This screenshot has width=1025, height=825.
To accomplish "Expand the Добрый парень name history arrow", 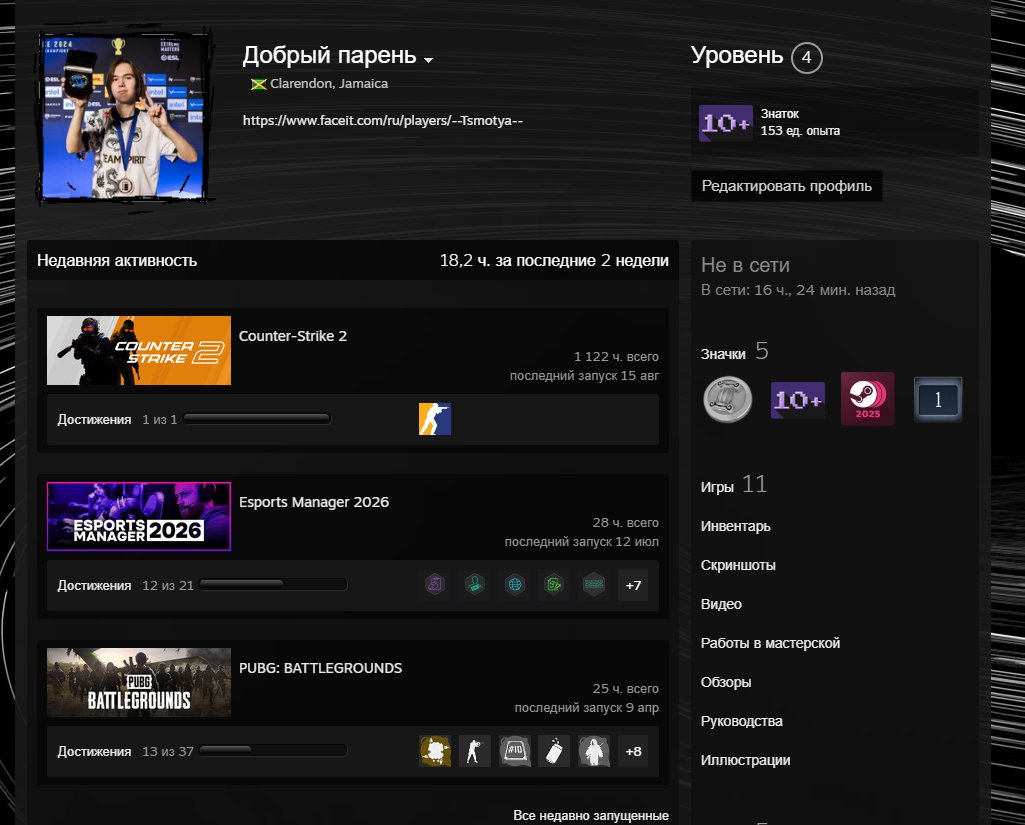I will tap(428, 59).
